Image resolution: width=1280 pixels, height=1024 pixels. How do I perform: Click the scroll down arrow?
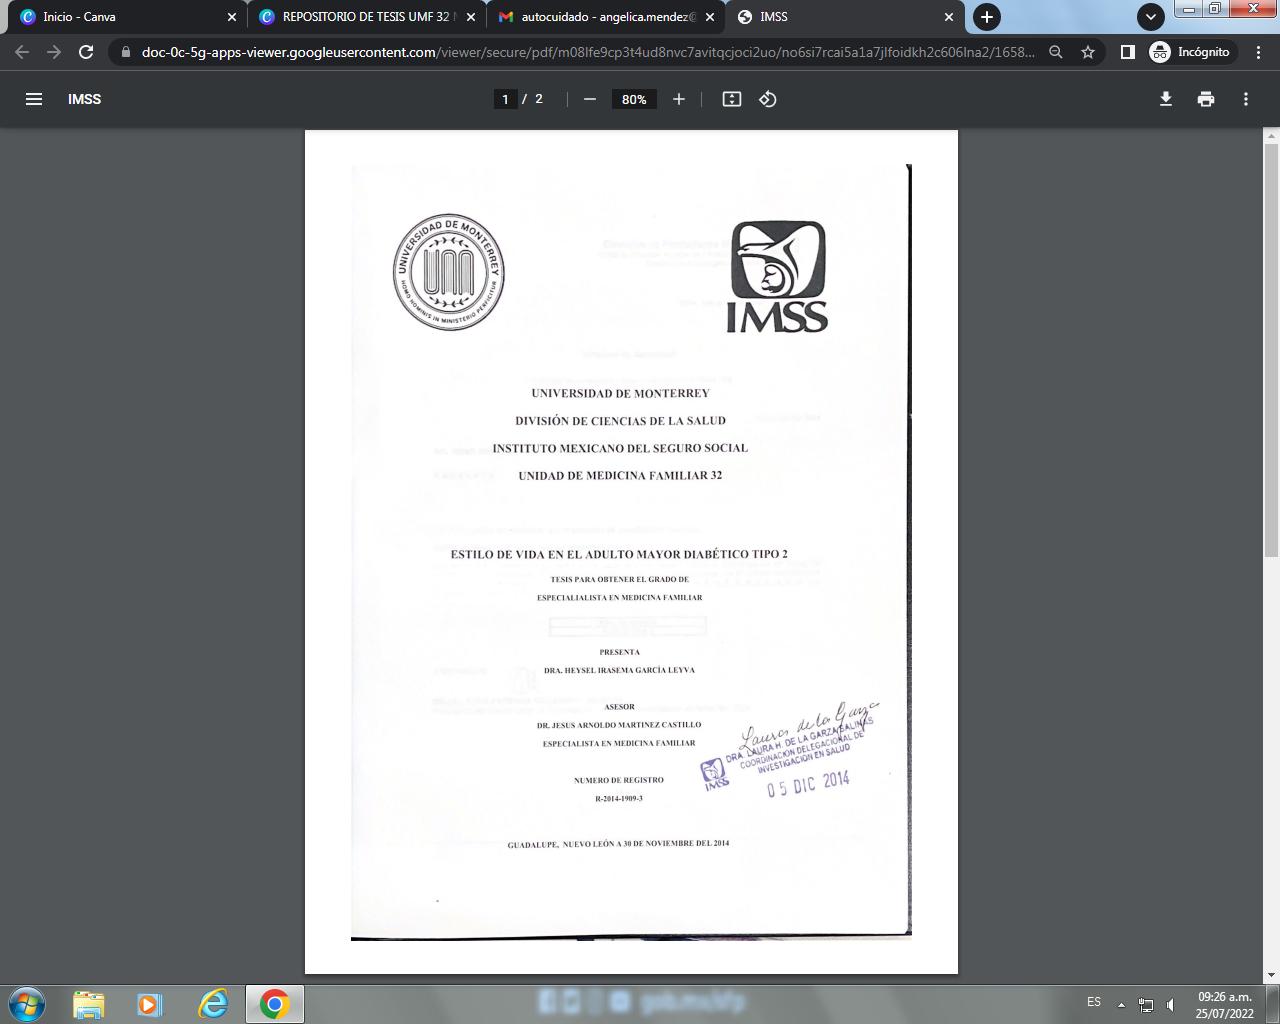pyautogui.click(x=1272, y=975)
